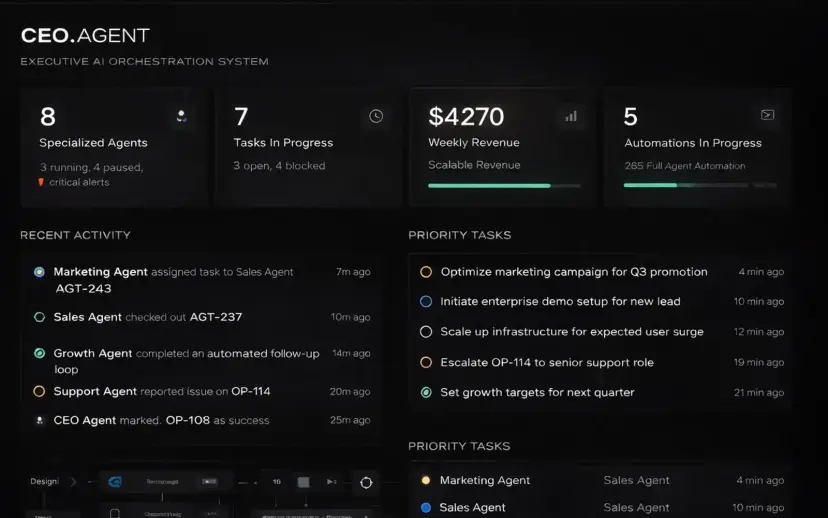The height and width of the screenshot is (518, 828).
Task: Click the 265 Full Agent Automation text
Action: (685, 166)
